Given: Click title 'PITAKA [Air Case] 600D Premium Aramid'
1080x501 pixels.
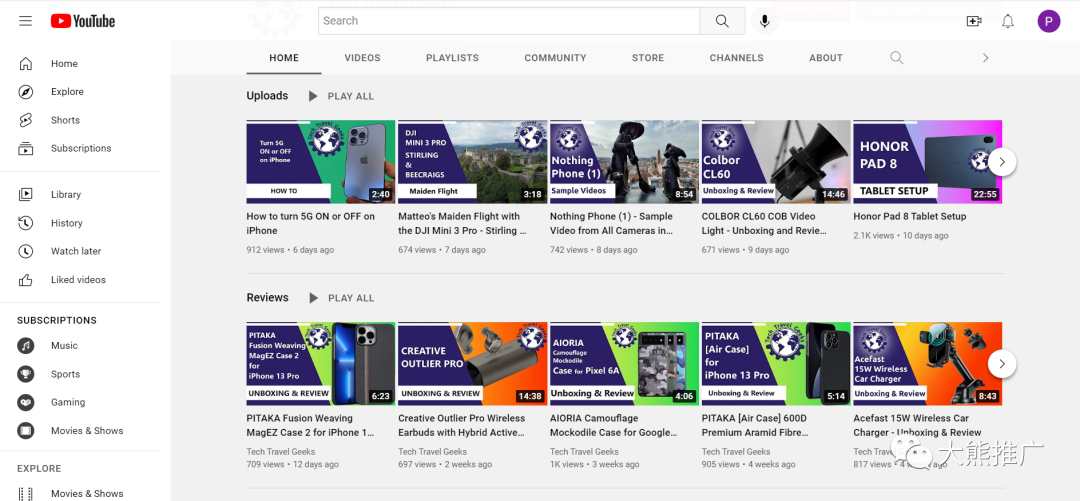Looking at the screenshot, I should 755,425.
